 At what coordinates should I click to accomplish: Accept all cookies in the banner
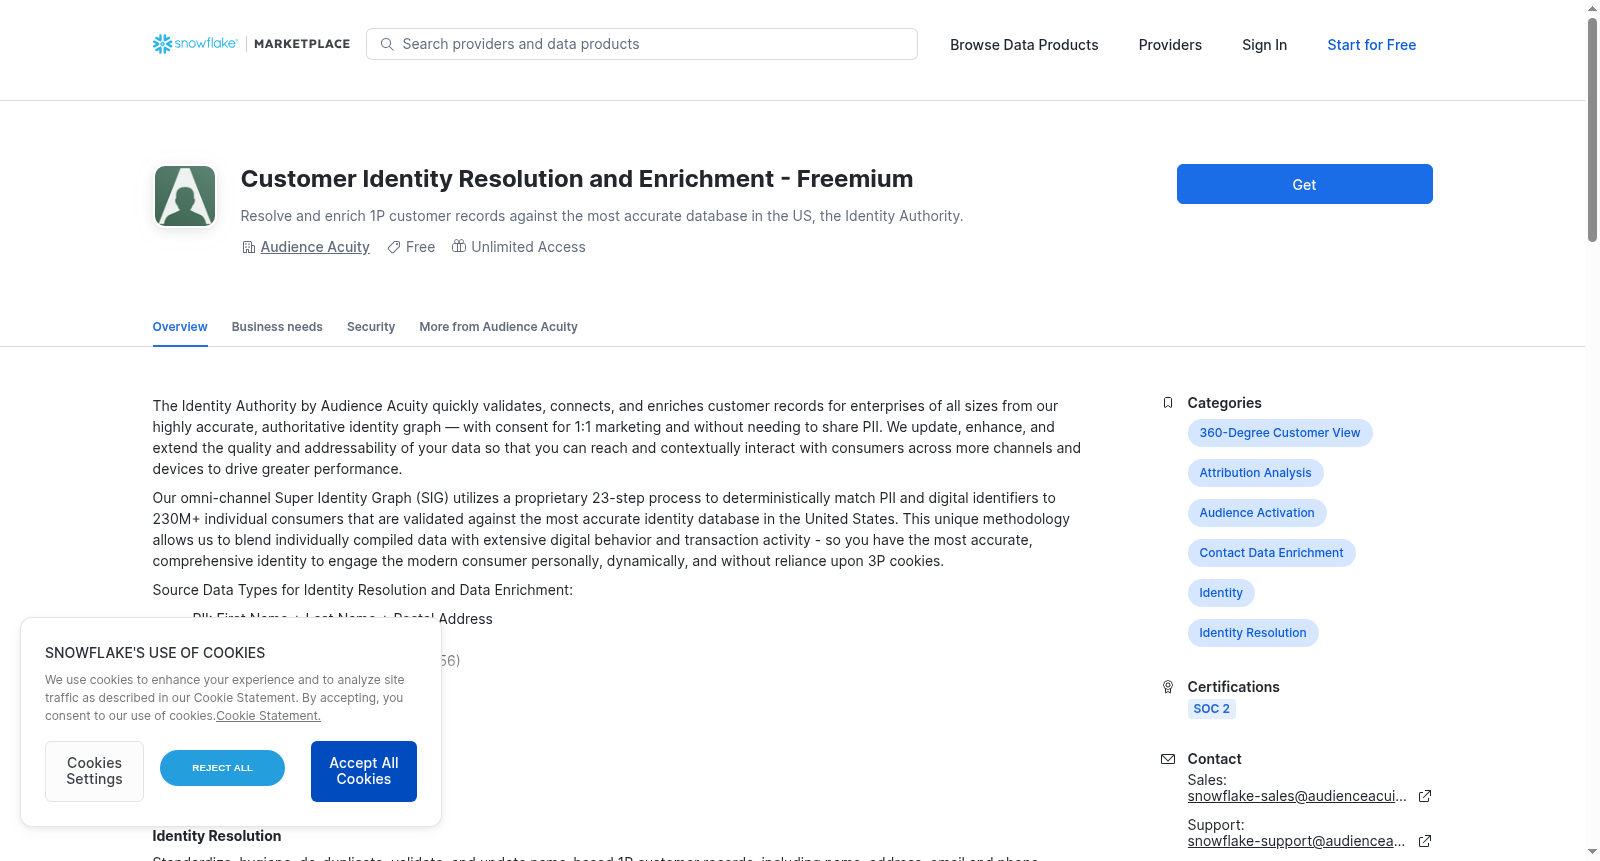364,771
